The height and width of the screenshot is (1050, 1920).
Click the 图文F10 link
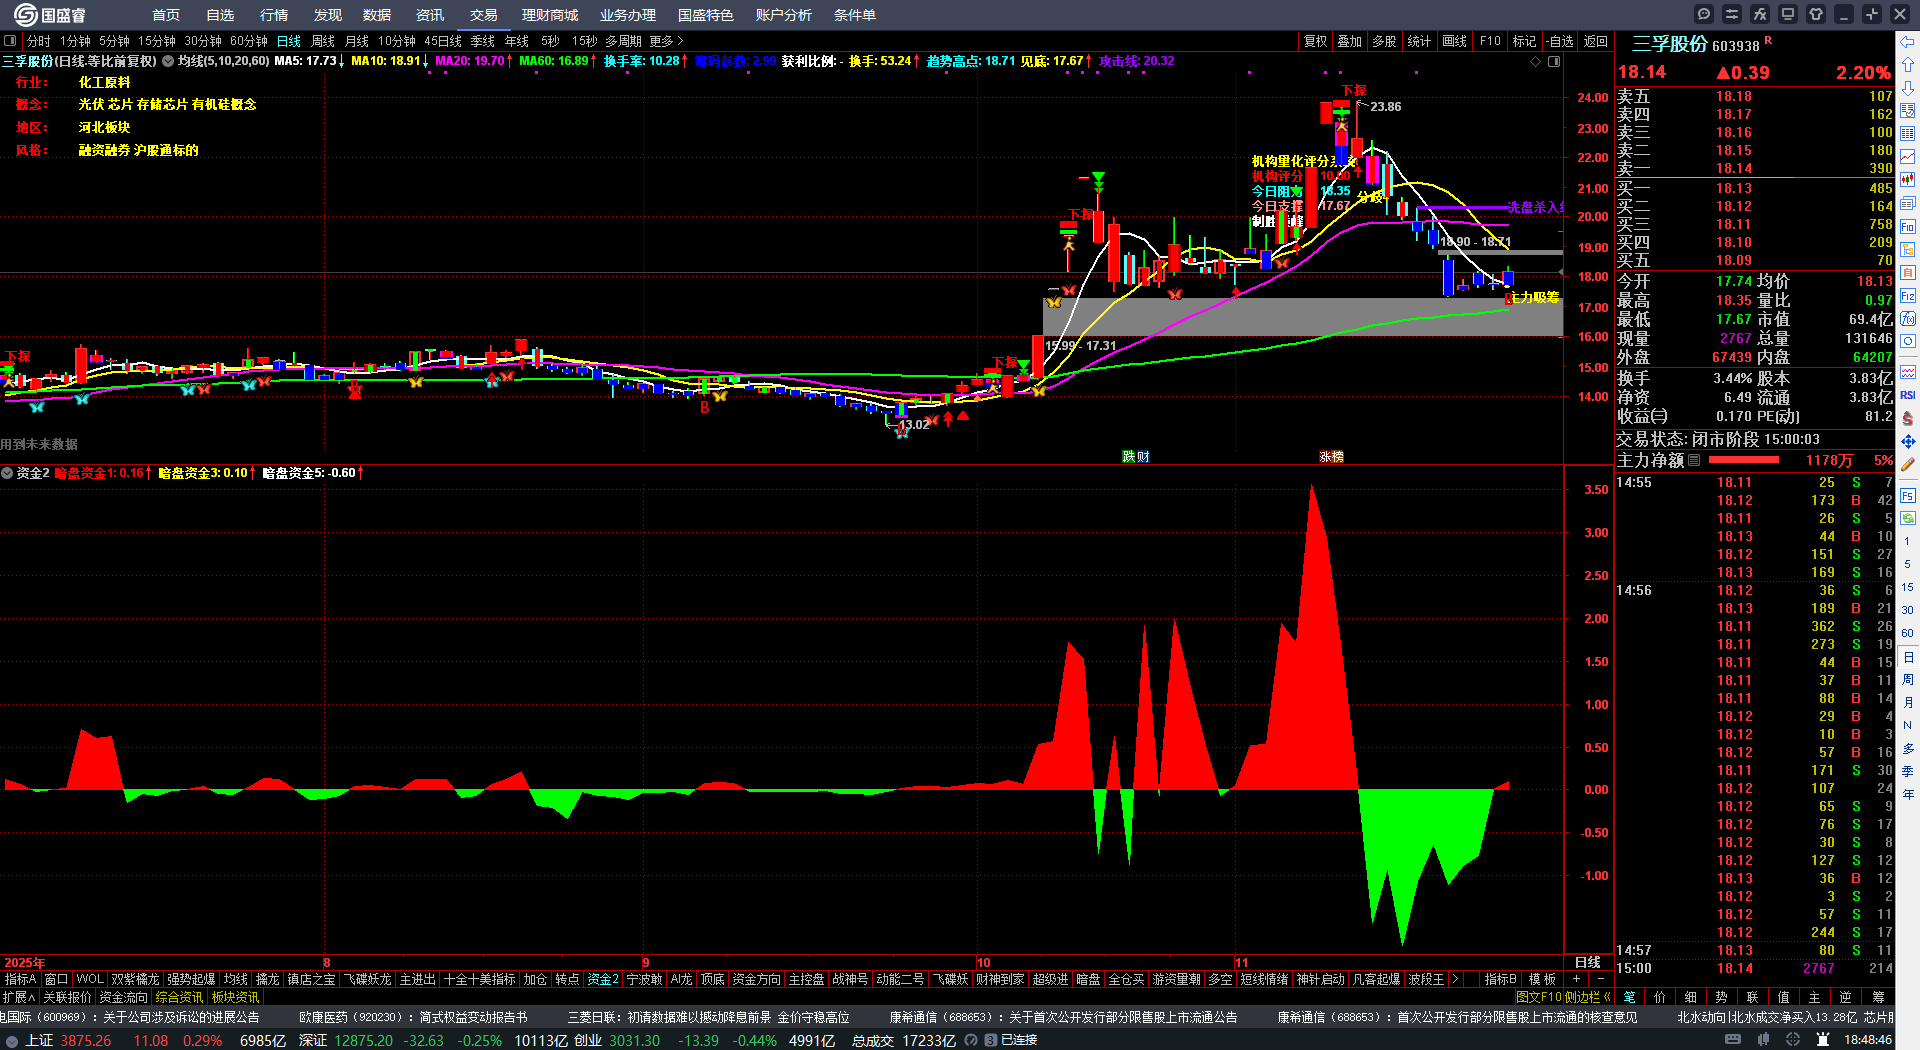(1538, 997)
